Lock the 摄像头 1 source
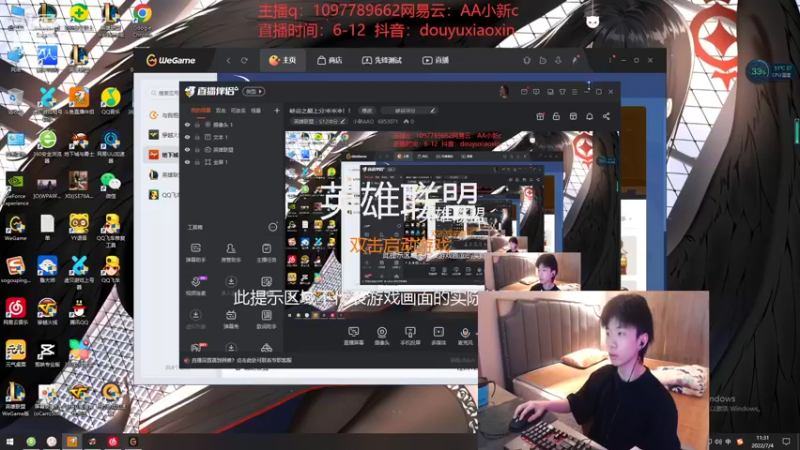The width and height of the screenshot is (800, 450). point(197,124)
